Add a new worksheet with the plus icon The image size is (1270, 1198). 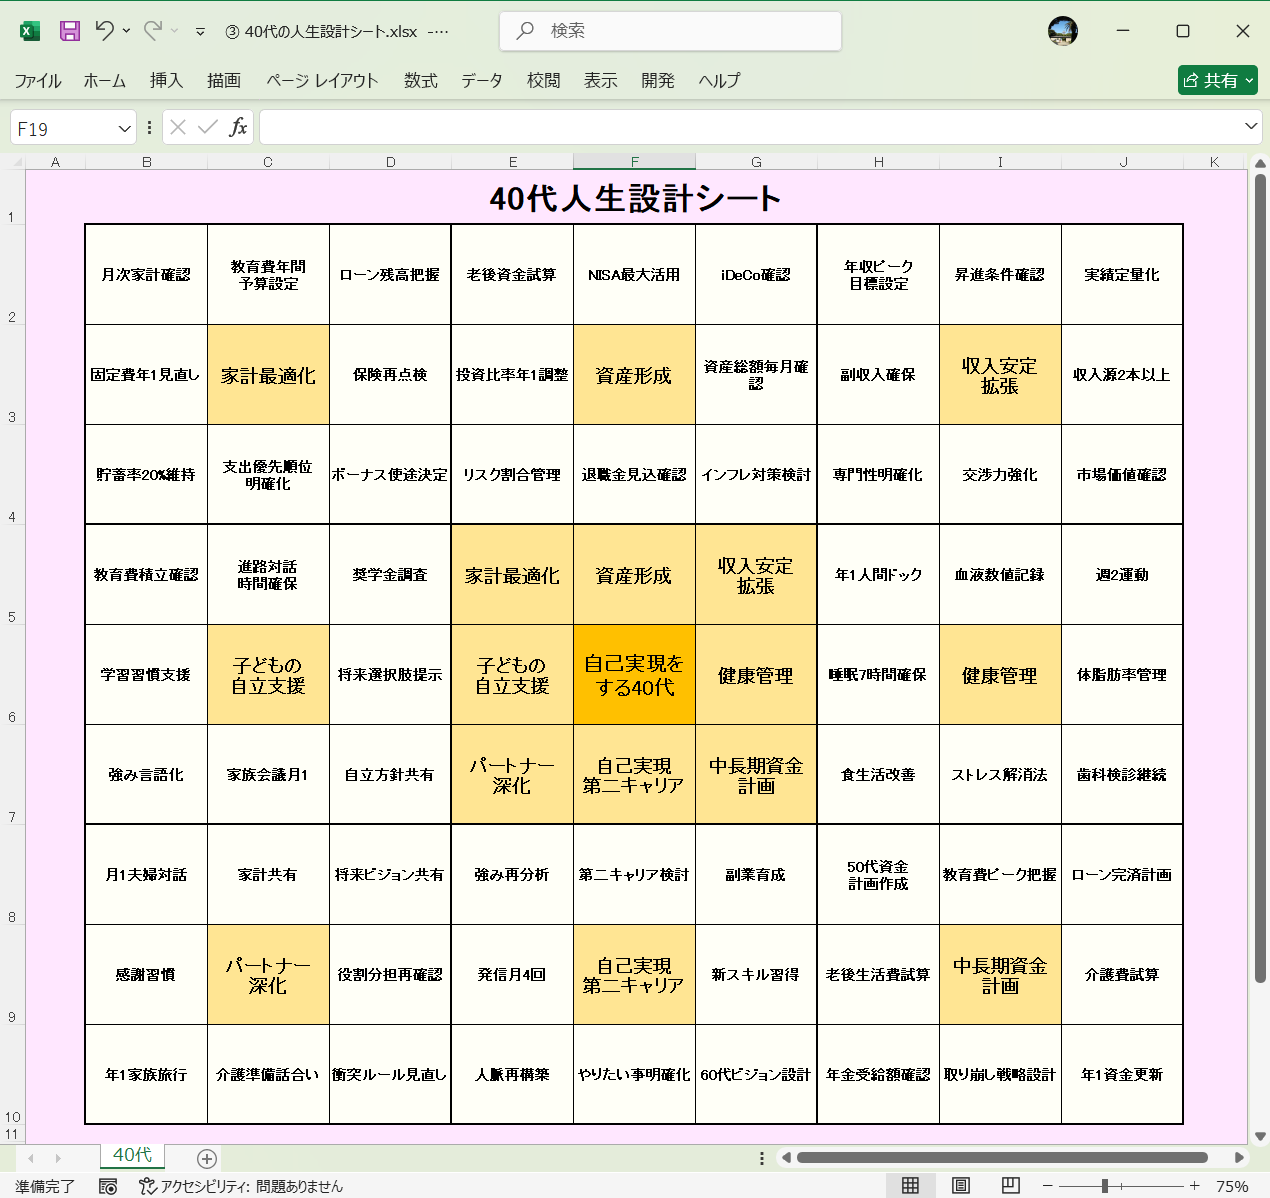206,1157
